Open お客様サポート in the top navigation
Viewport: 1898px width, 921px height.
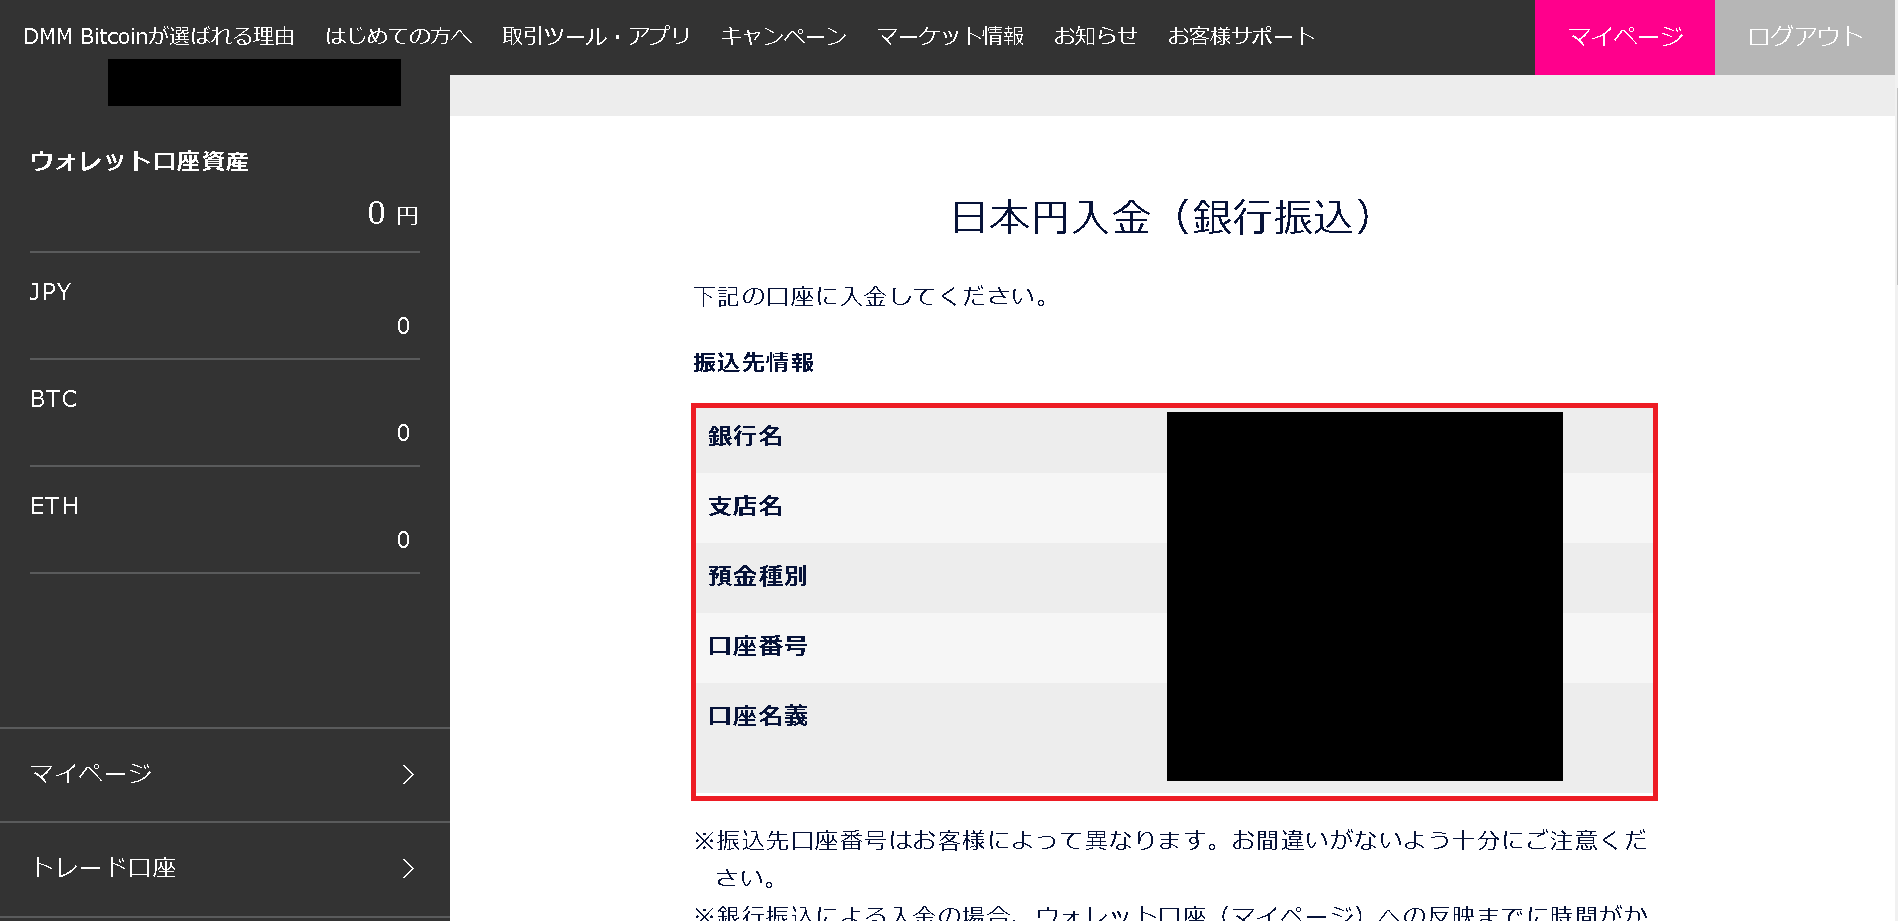1241,36
